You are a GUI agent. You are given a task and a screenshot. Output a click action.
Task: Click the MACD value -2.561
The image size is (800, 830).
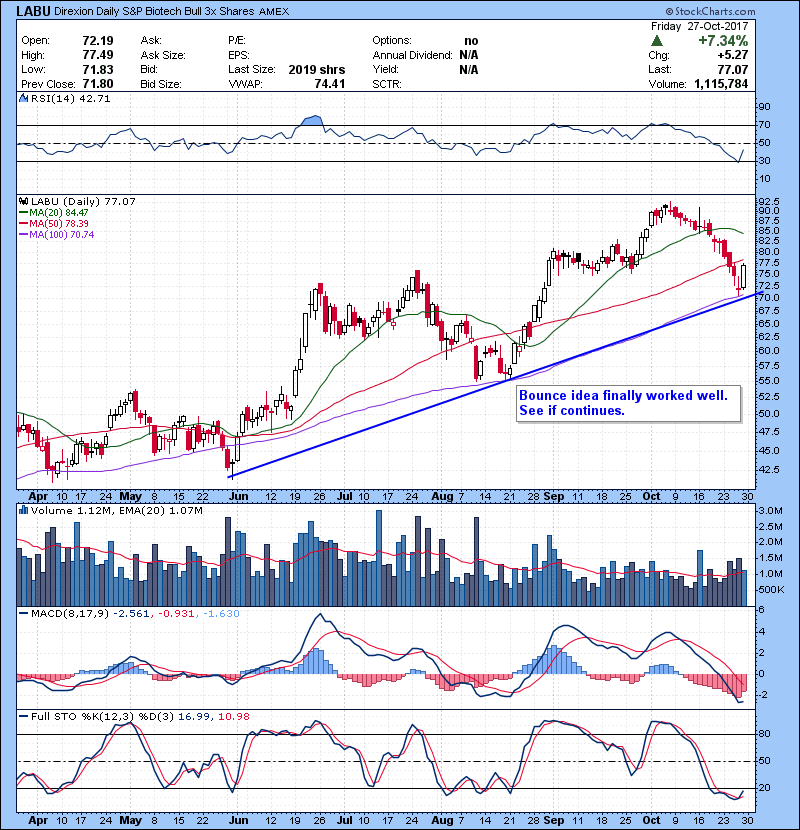click(131, 614)
